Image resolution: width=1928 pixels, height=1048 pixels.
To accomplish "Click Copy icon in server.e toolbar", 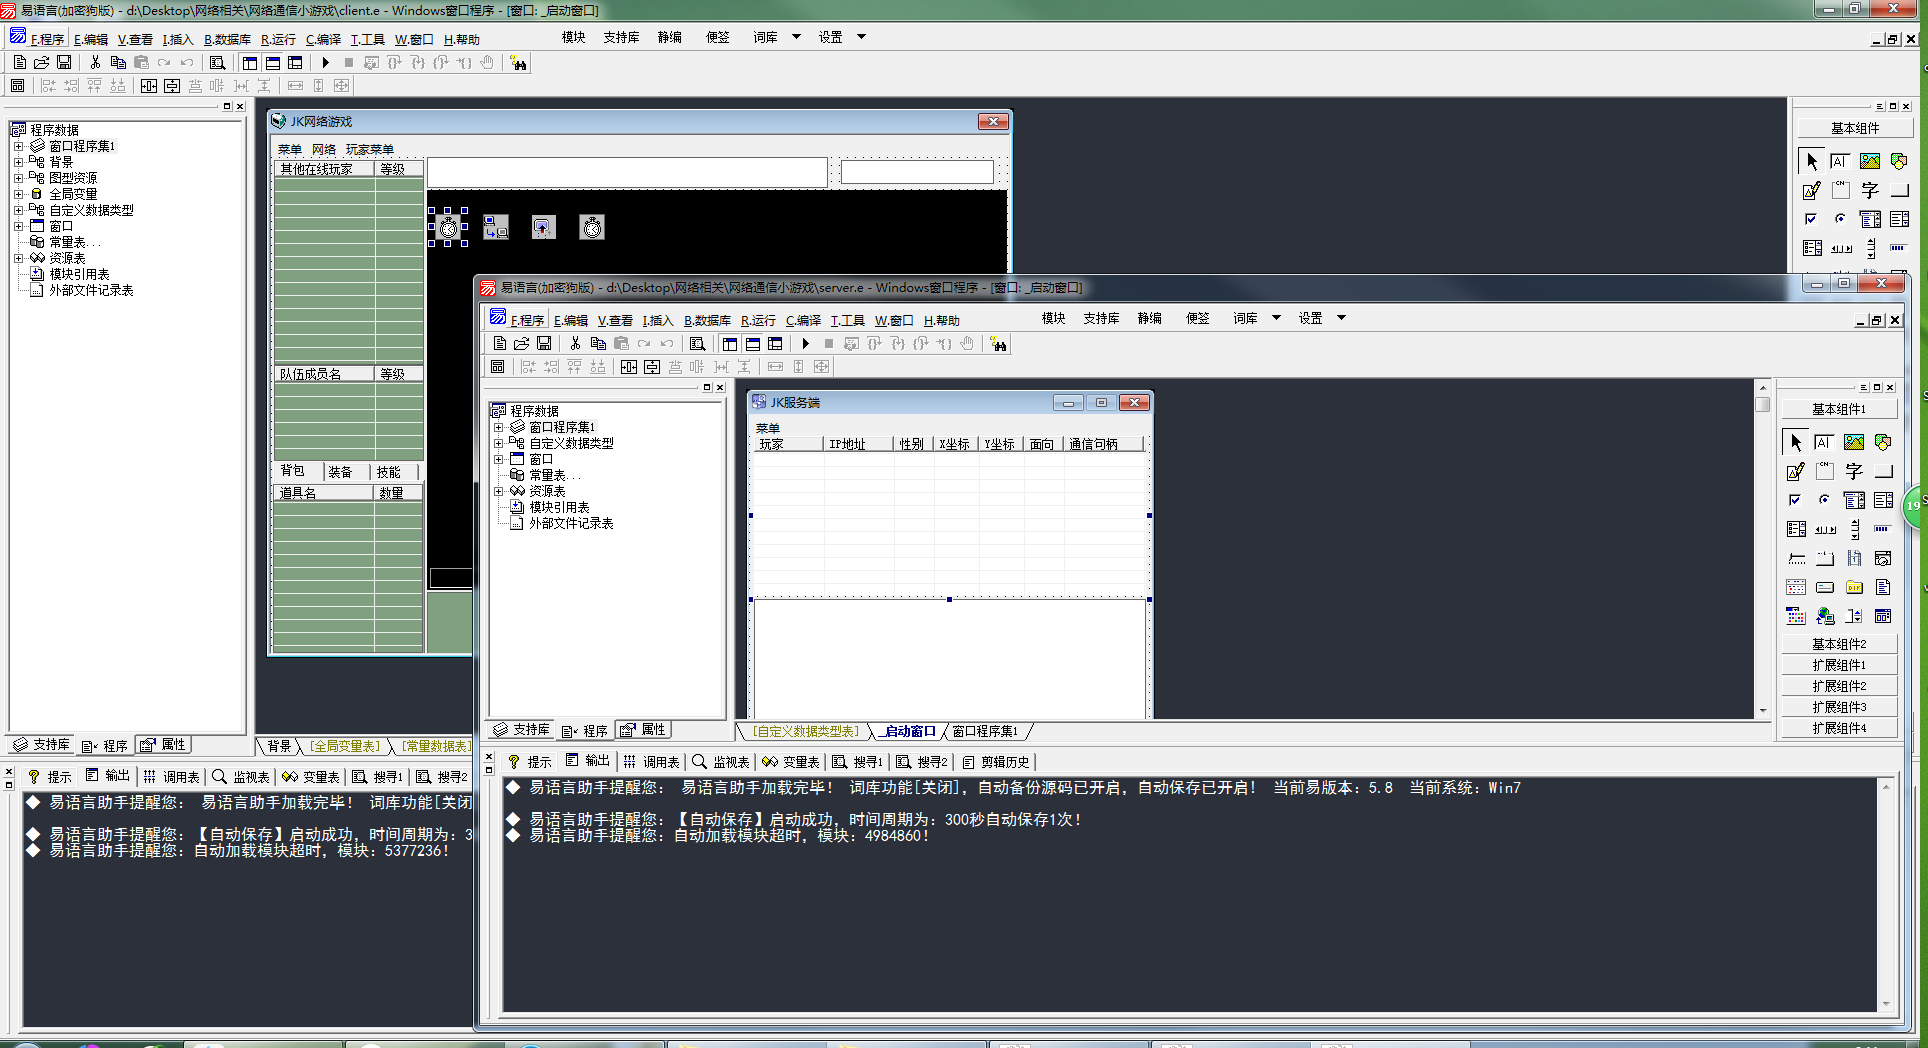I will [x=598, y=343].
